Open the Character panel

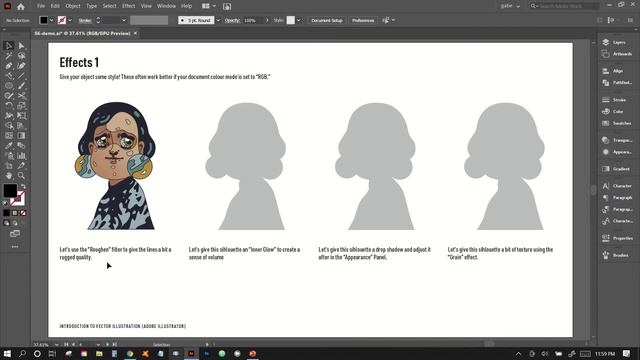[x=616, y=186]
